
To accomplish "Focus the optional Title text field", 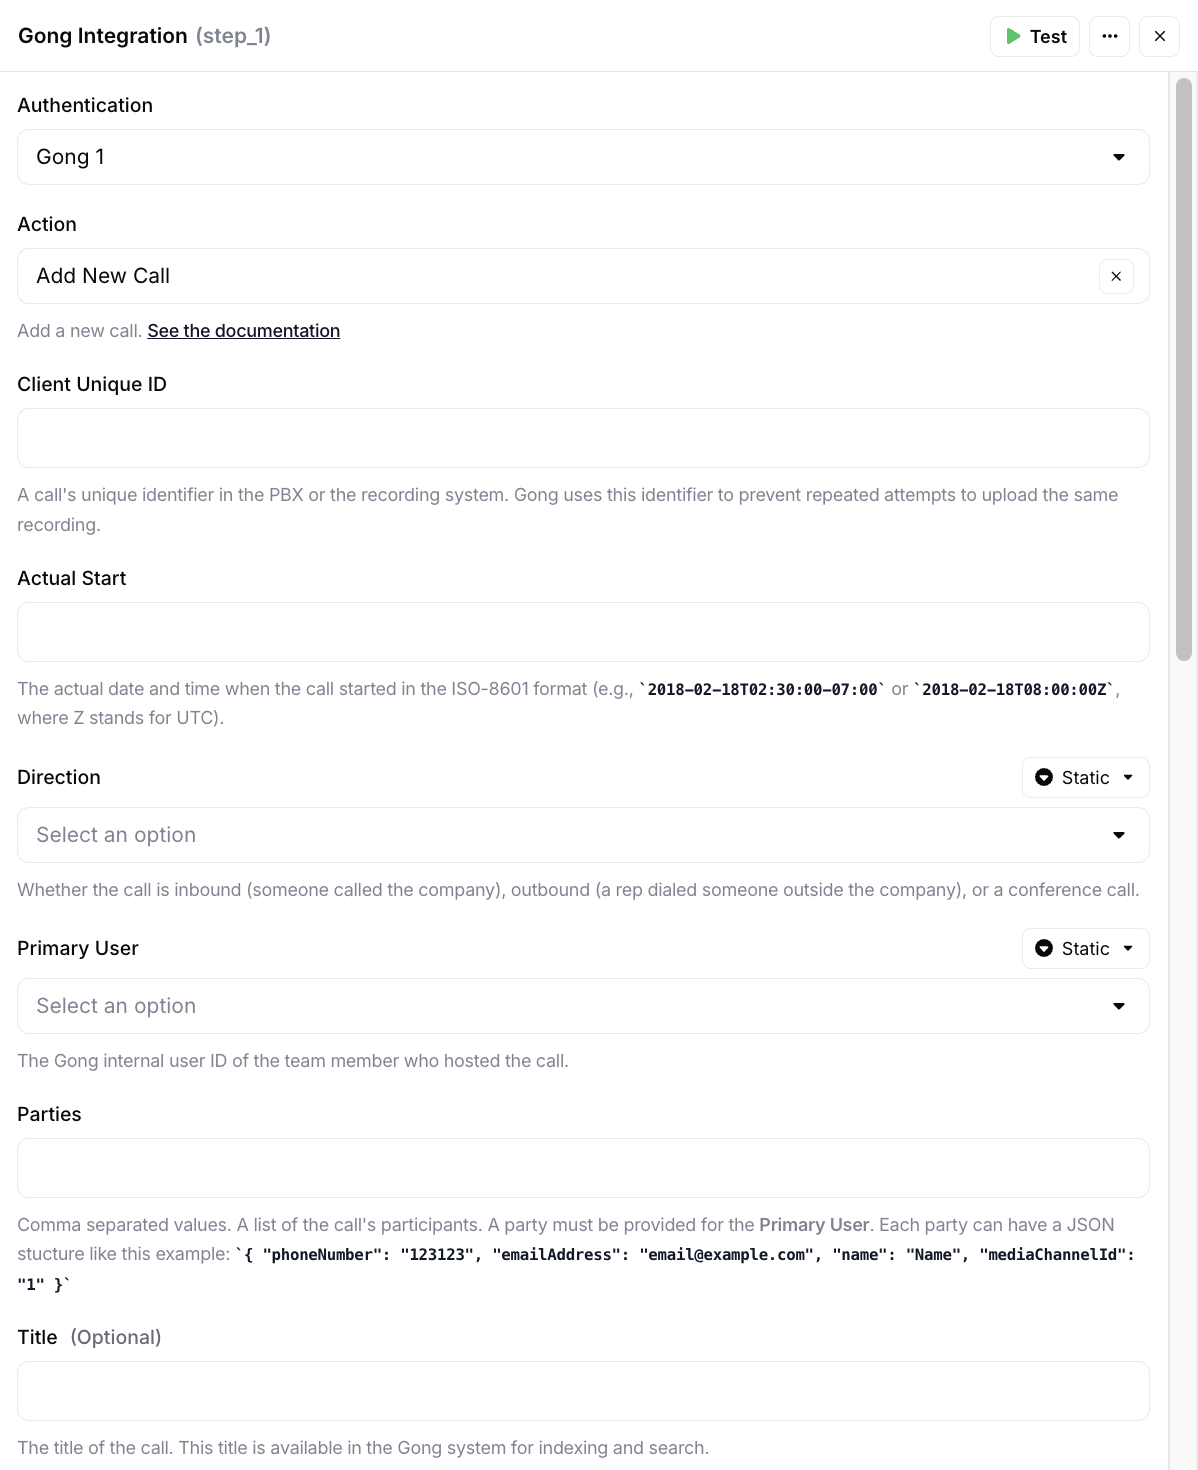I will pos(583,1391).
